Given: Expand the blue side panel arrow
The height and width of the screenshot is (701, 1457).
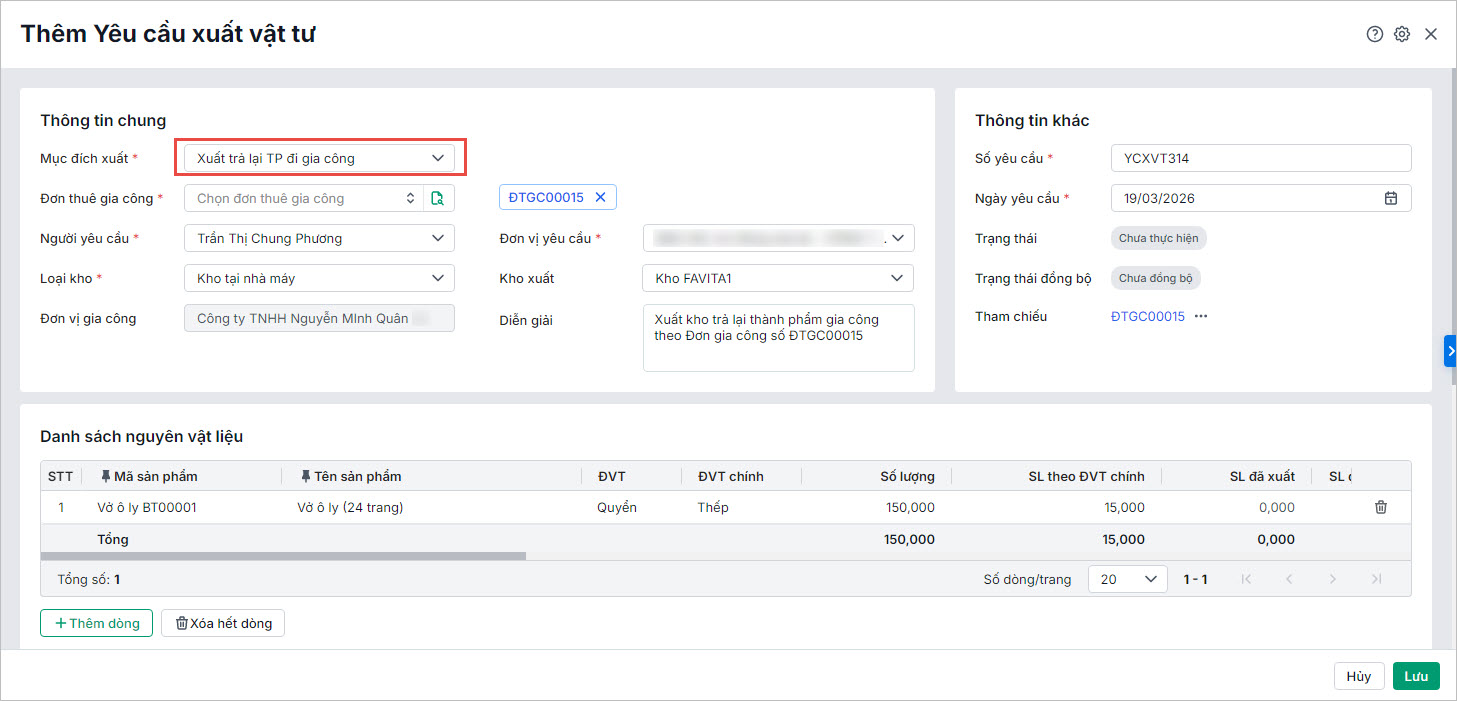Looking at the screenshot, I should pyautogui.click(x=1450, y=351).
